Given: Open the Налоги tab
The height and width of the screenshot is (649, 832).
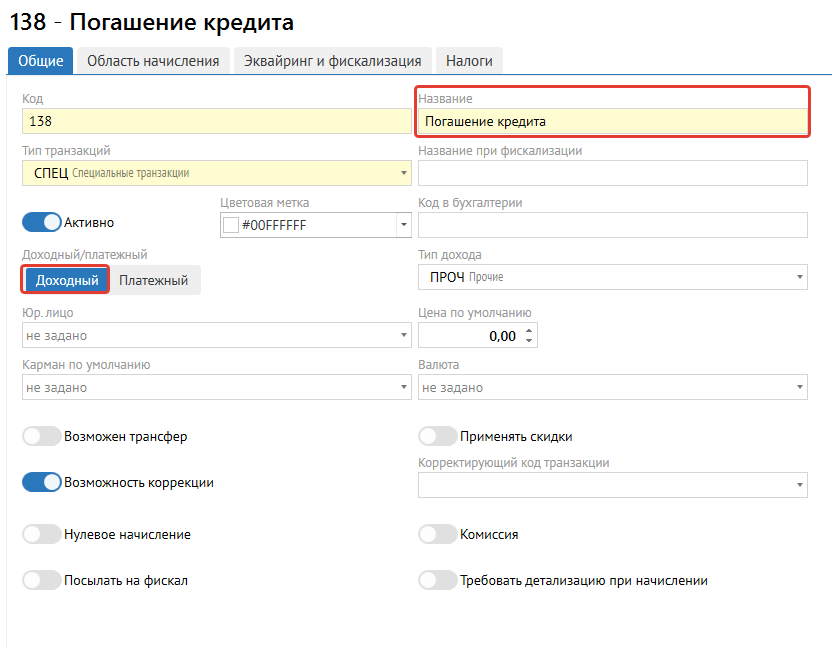Looking at the screenshot, I should coord(469,61).
